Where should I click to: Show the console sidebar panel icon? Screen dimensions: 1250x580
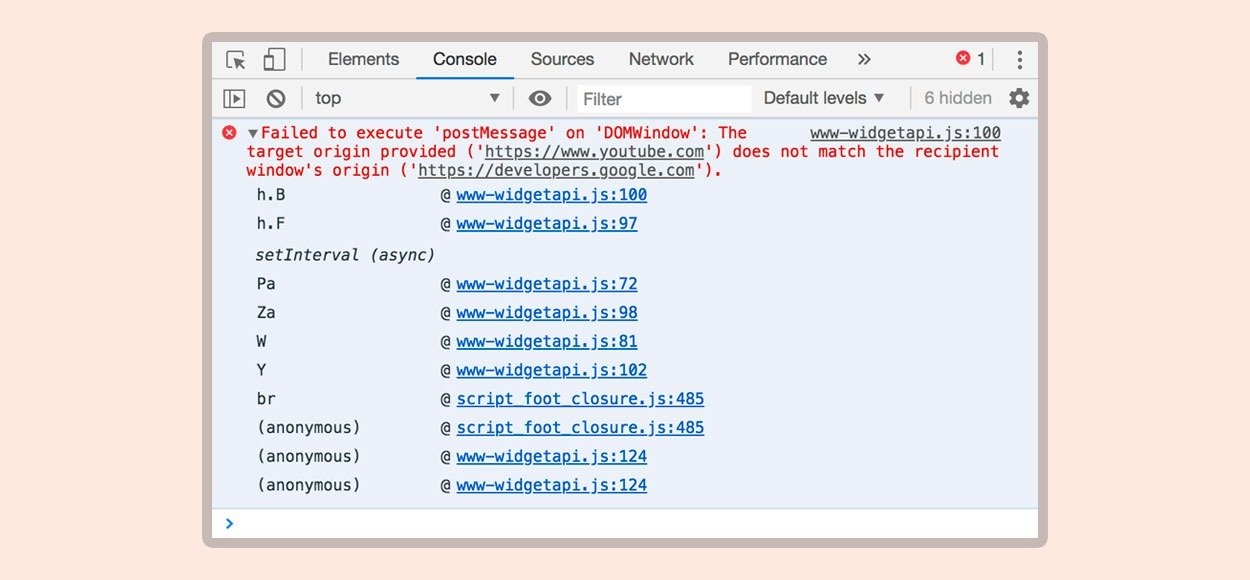point(234,98)
